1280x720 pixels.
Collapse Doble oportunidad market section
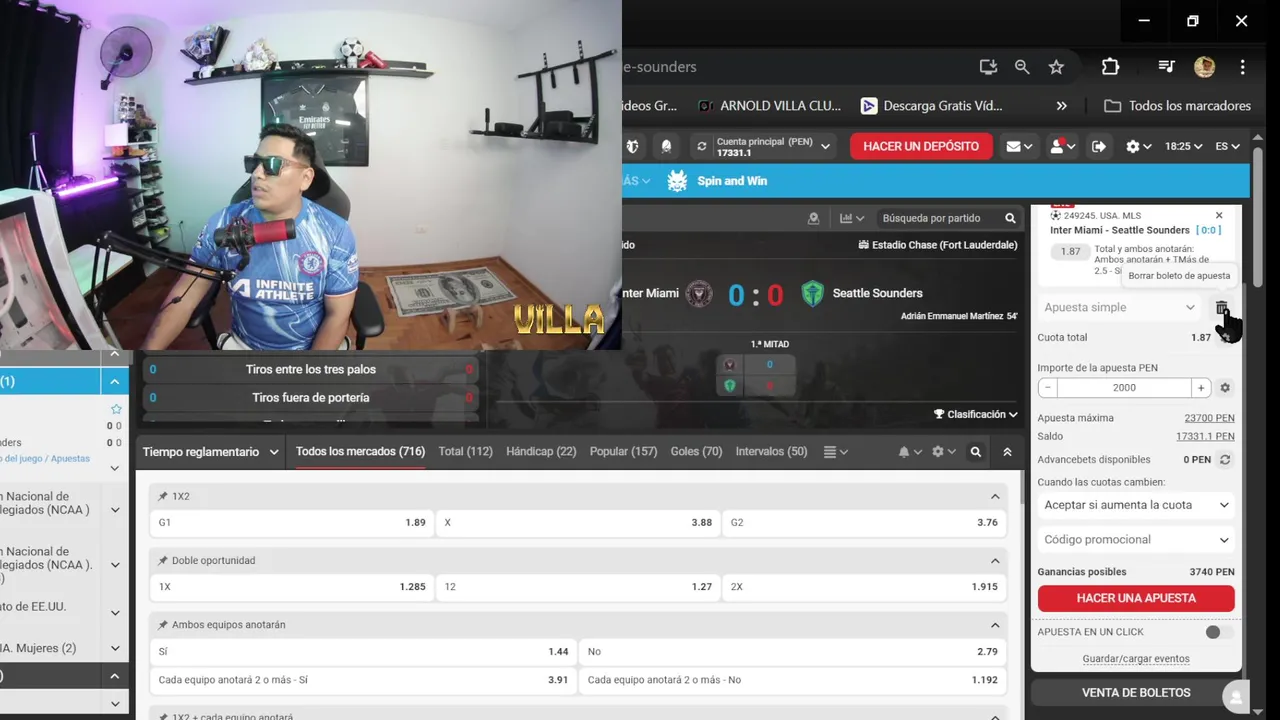pos(995,560)
